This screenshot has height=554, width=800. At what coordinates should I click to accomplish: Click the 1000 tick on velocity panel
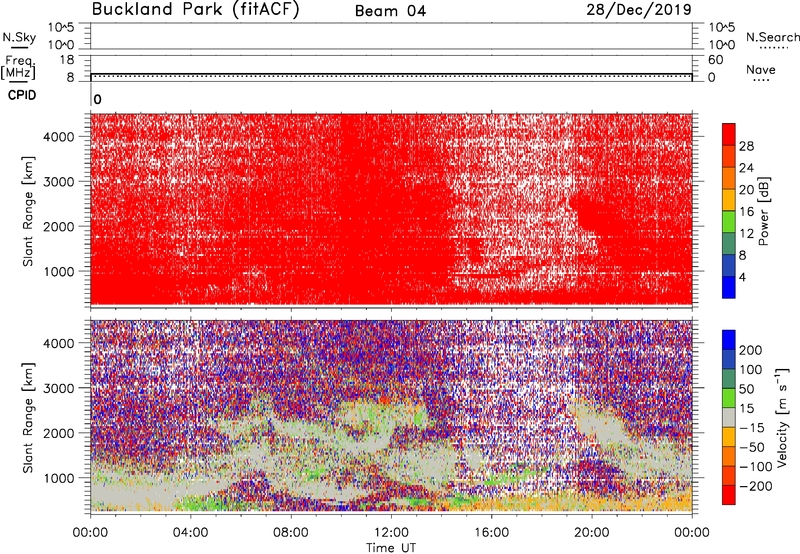[58, 478]
